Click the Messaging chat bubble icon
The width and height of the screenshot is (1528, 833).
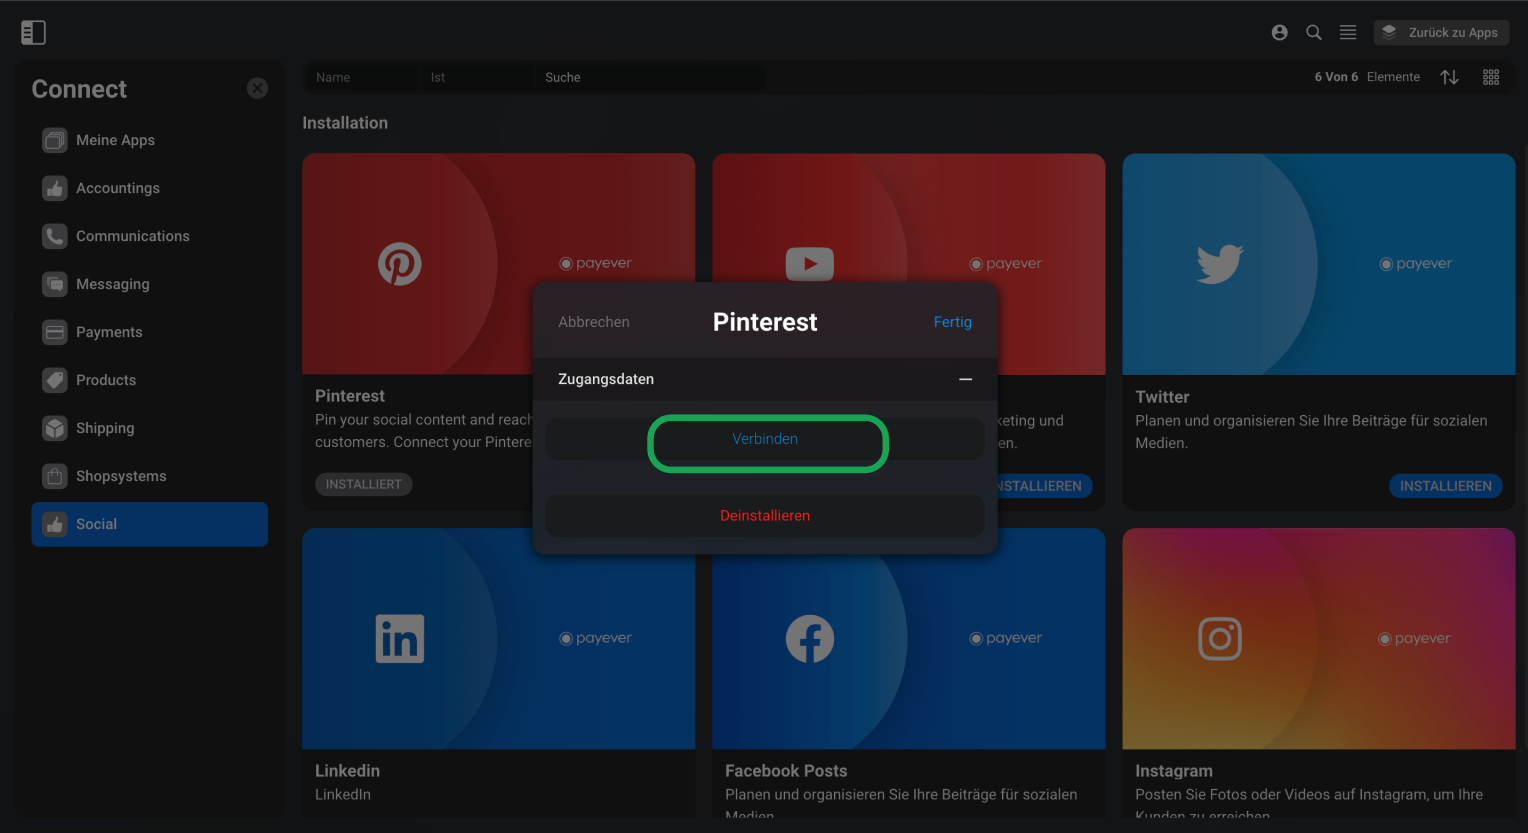click(x=55, y=284)
